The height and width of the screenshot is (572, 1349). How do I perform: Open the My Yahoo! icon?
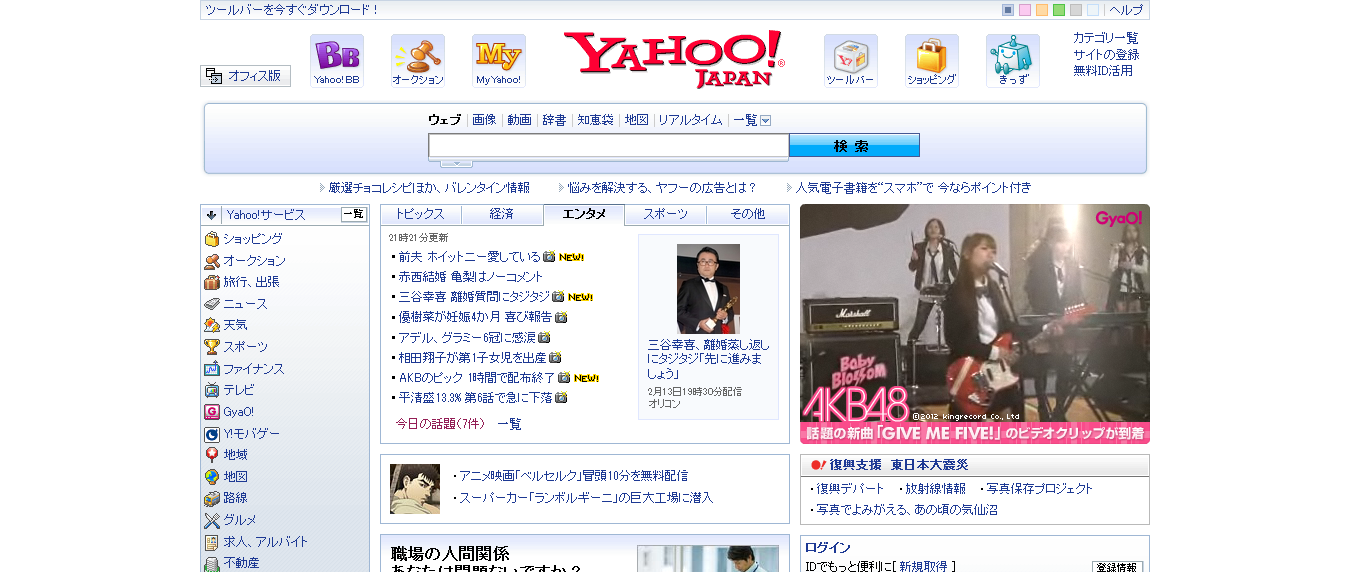(x=499, y=61)
